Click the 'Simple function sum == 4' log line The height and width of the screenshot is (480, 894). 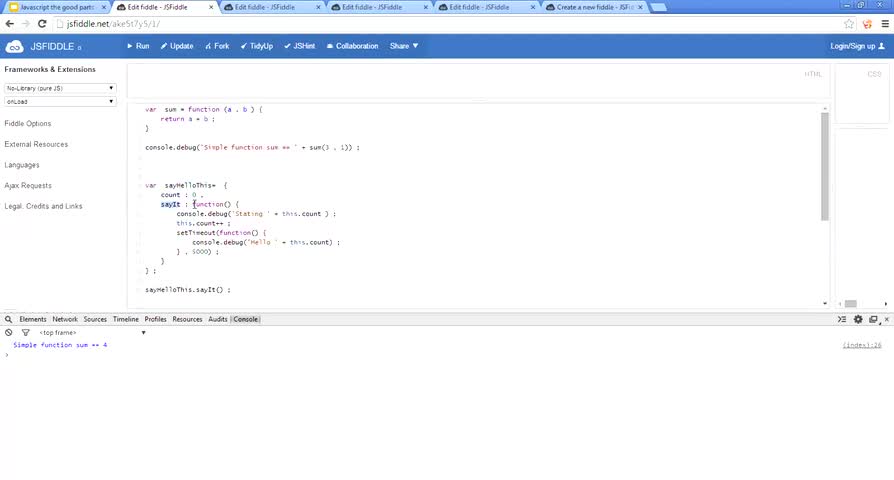pyautogui.click(x=60, y=345)
